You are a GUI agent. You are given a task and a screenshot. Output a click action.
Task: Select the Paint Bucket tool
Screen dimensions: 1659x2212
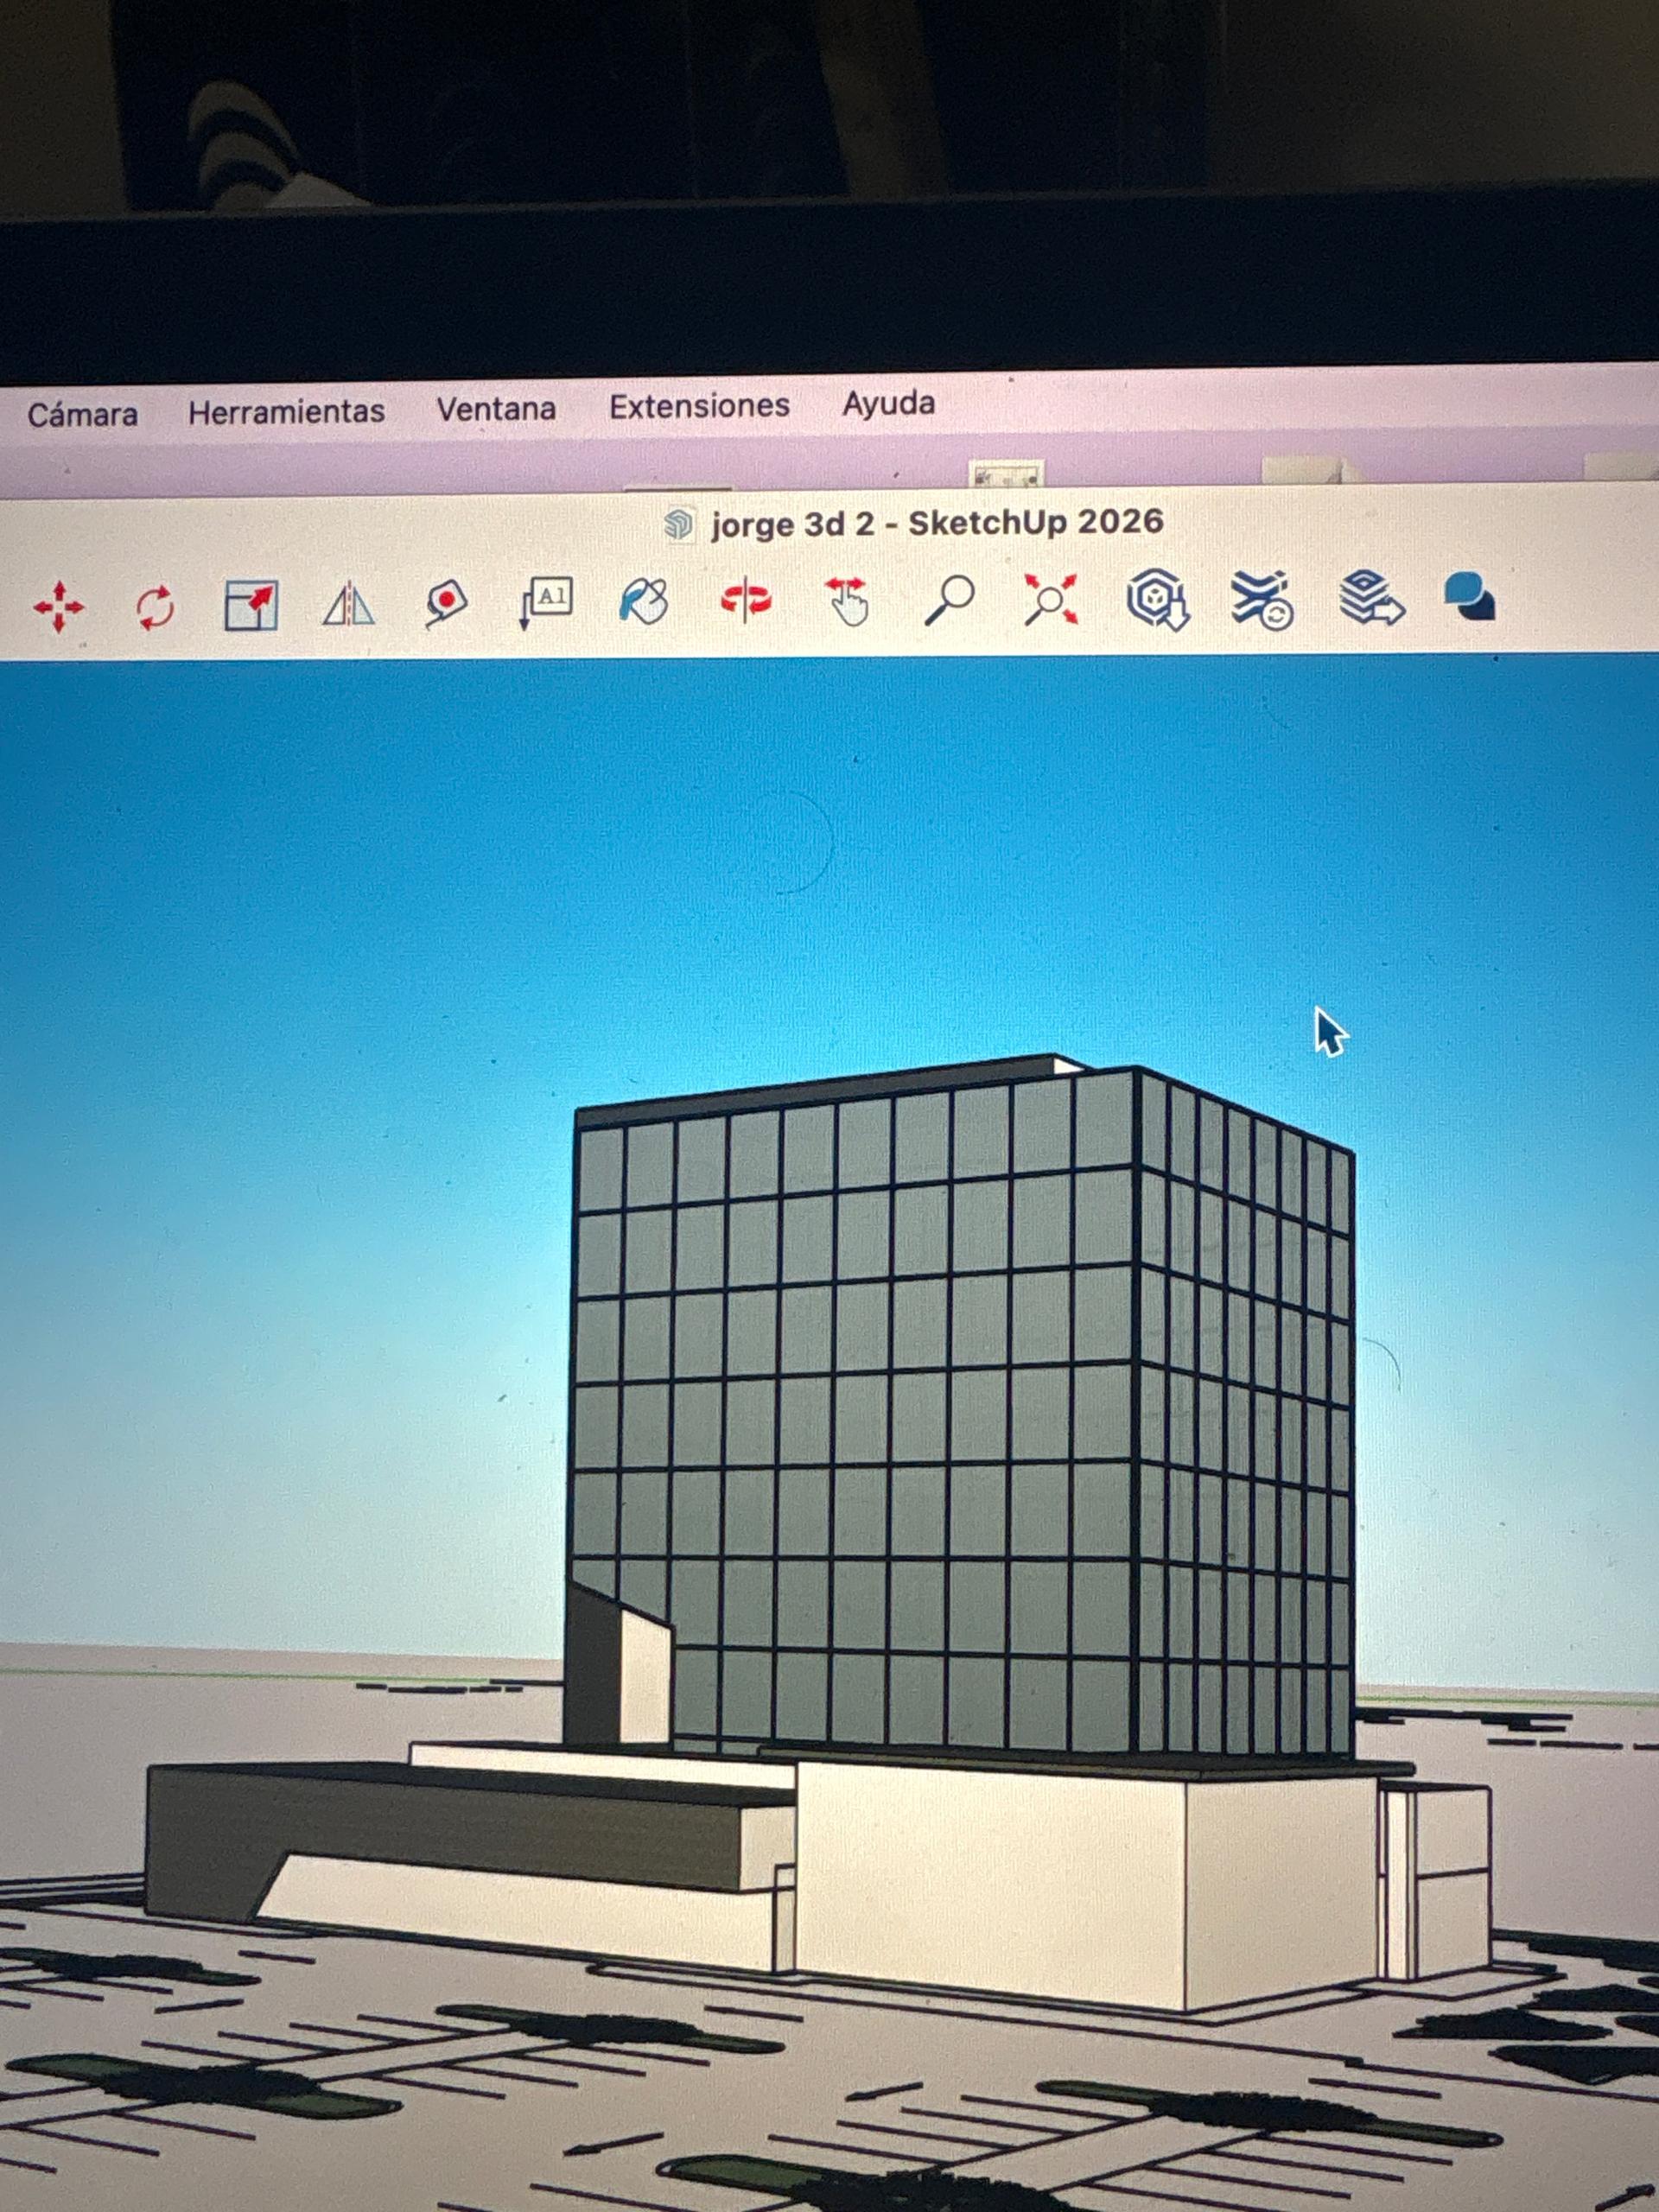pos(644,601)
